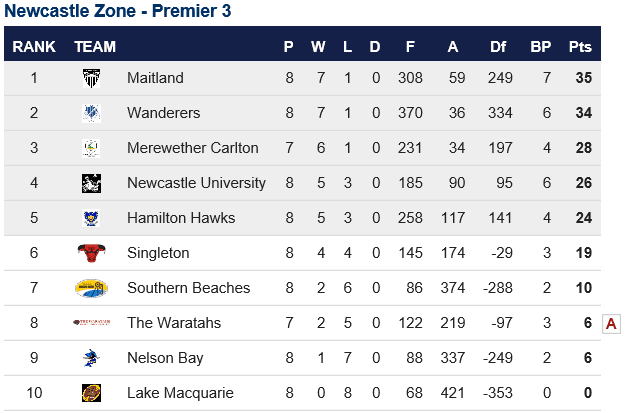Click the Wanderers team logo icon
The width and height of the screenshot is (626, 413).
coord(91,113)
